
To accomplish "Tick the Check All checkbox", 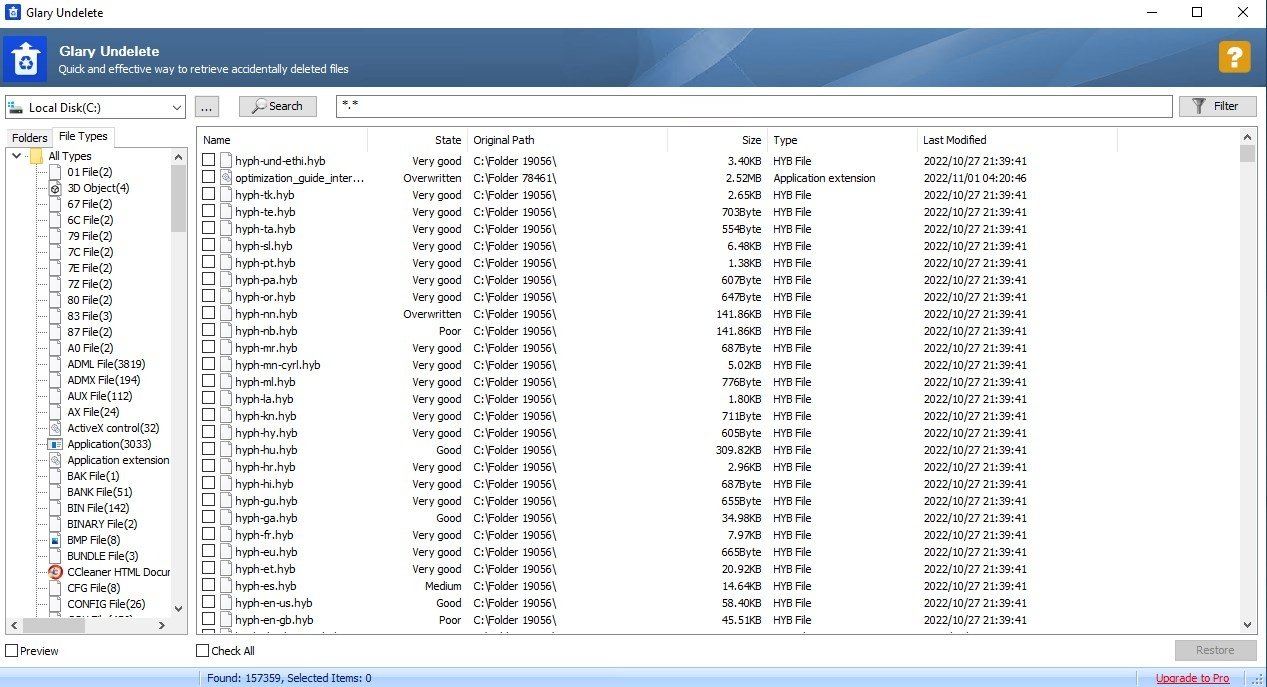I will 203,651.
